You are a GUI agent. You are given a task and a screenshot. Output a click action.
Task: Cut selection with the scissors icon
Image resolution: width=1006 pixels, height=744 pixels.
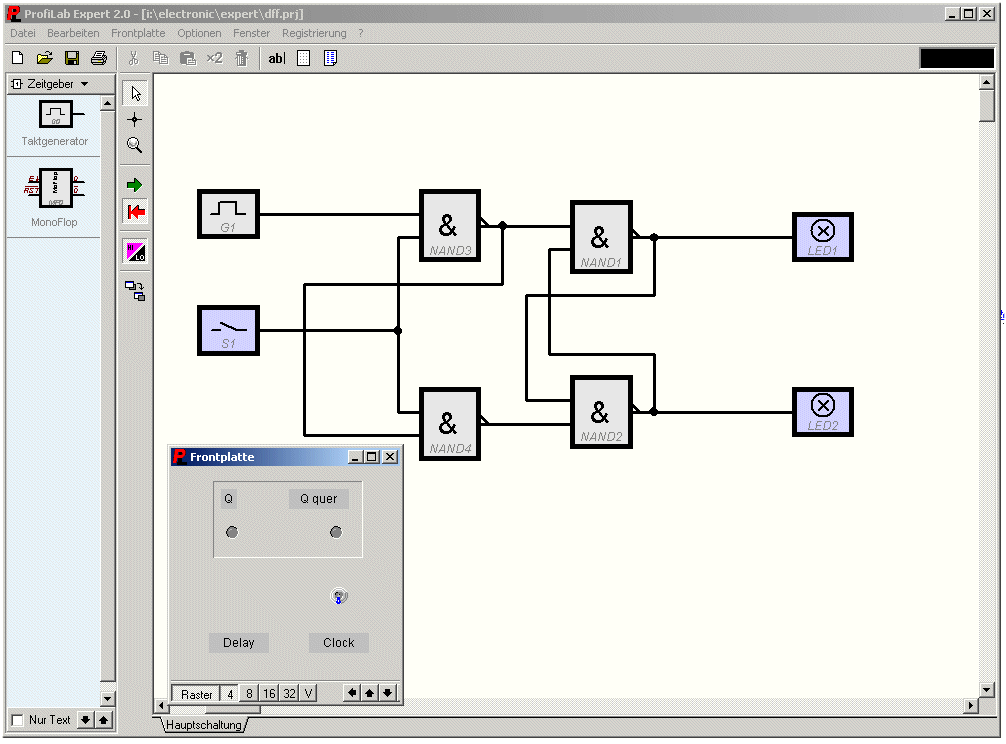pyautogui.click(x=133, y=58)
